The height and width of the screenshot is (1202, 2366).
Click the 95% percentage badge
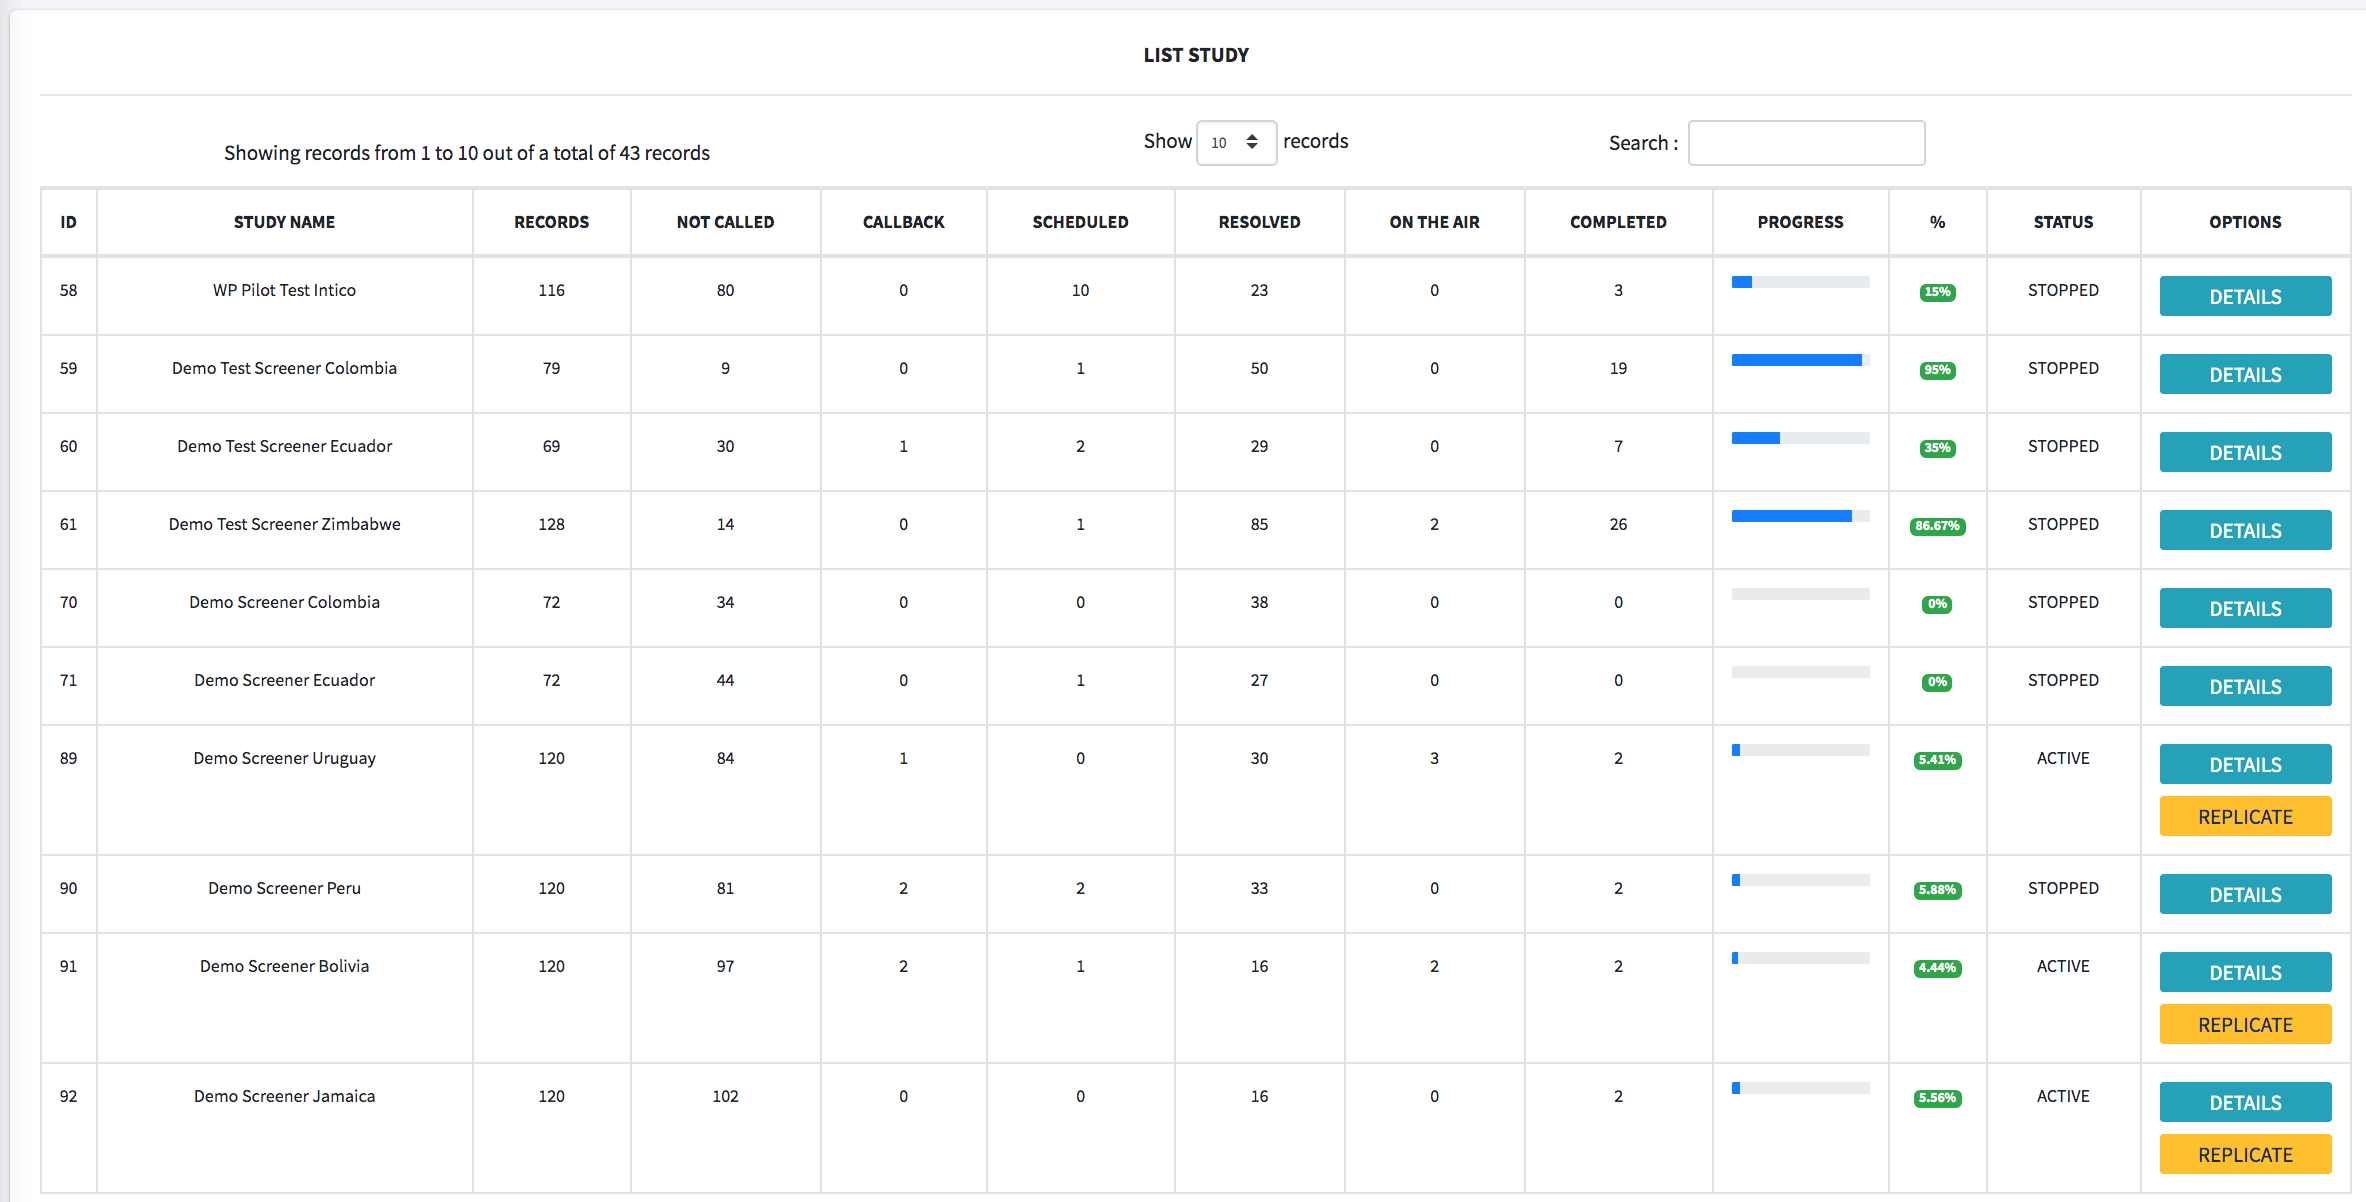pyautogui.click(x=1937, y=370)
